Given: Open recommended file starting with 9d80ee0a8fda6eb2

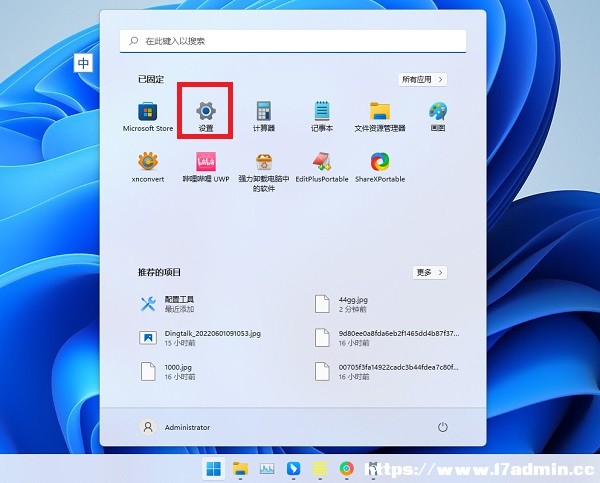Looking at the screenshot, I should [x=387, y=338].
